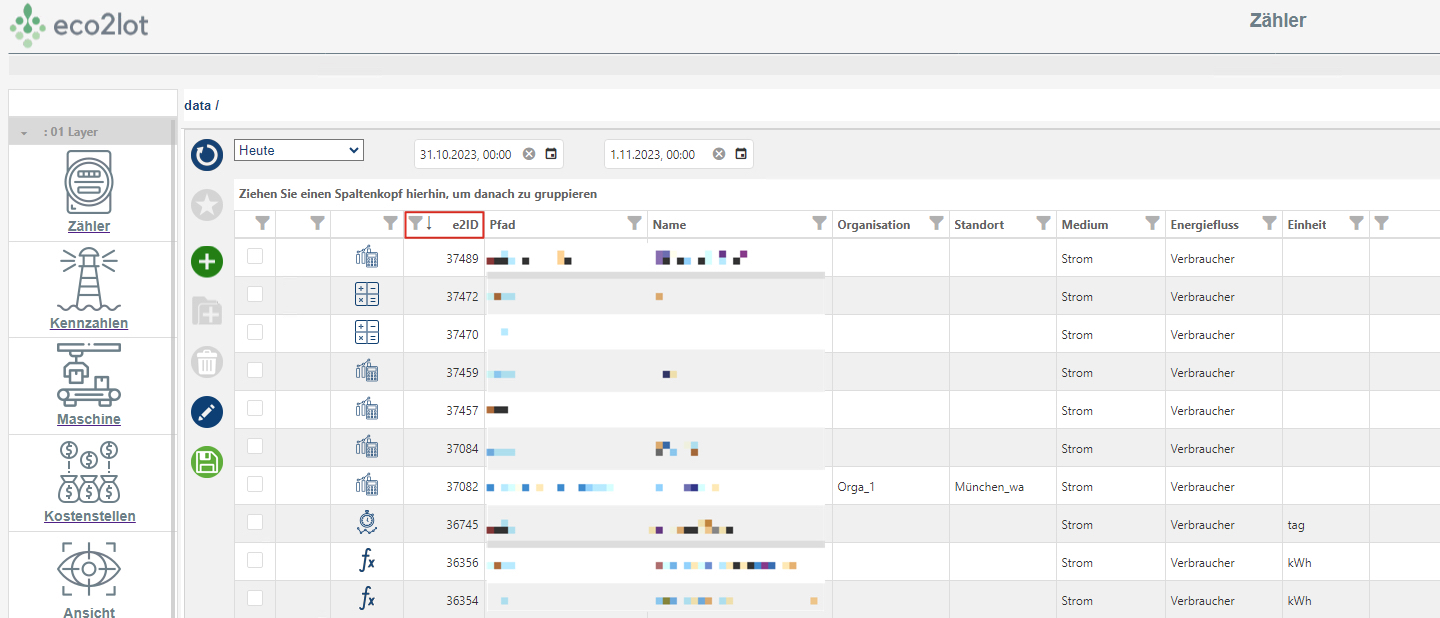1440x618 pixels.
Task: Tick the checkbox for row 37489
Action: 255,256
